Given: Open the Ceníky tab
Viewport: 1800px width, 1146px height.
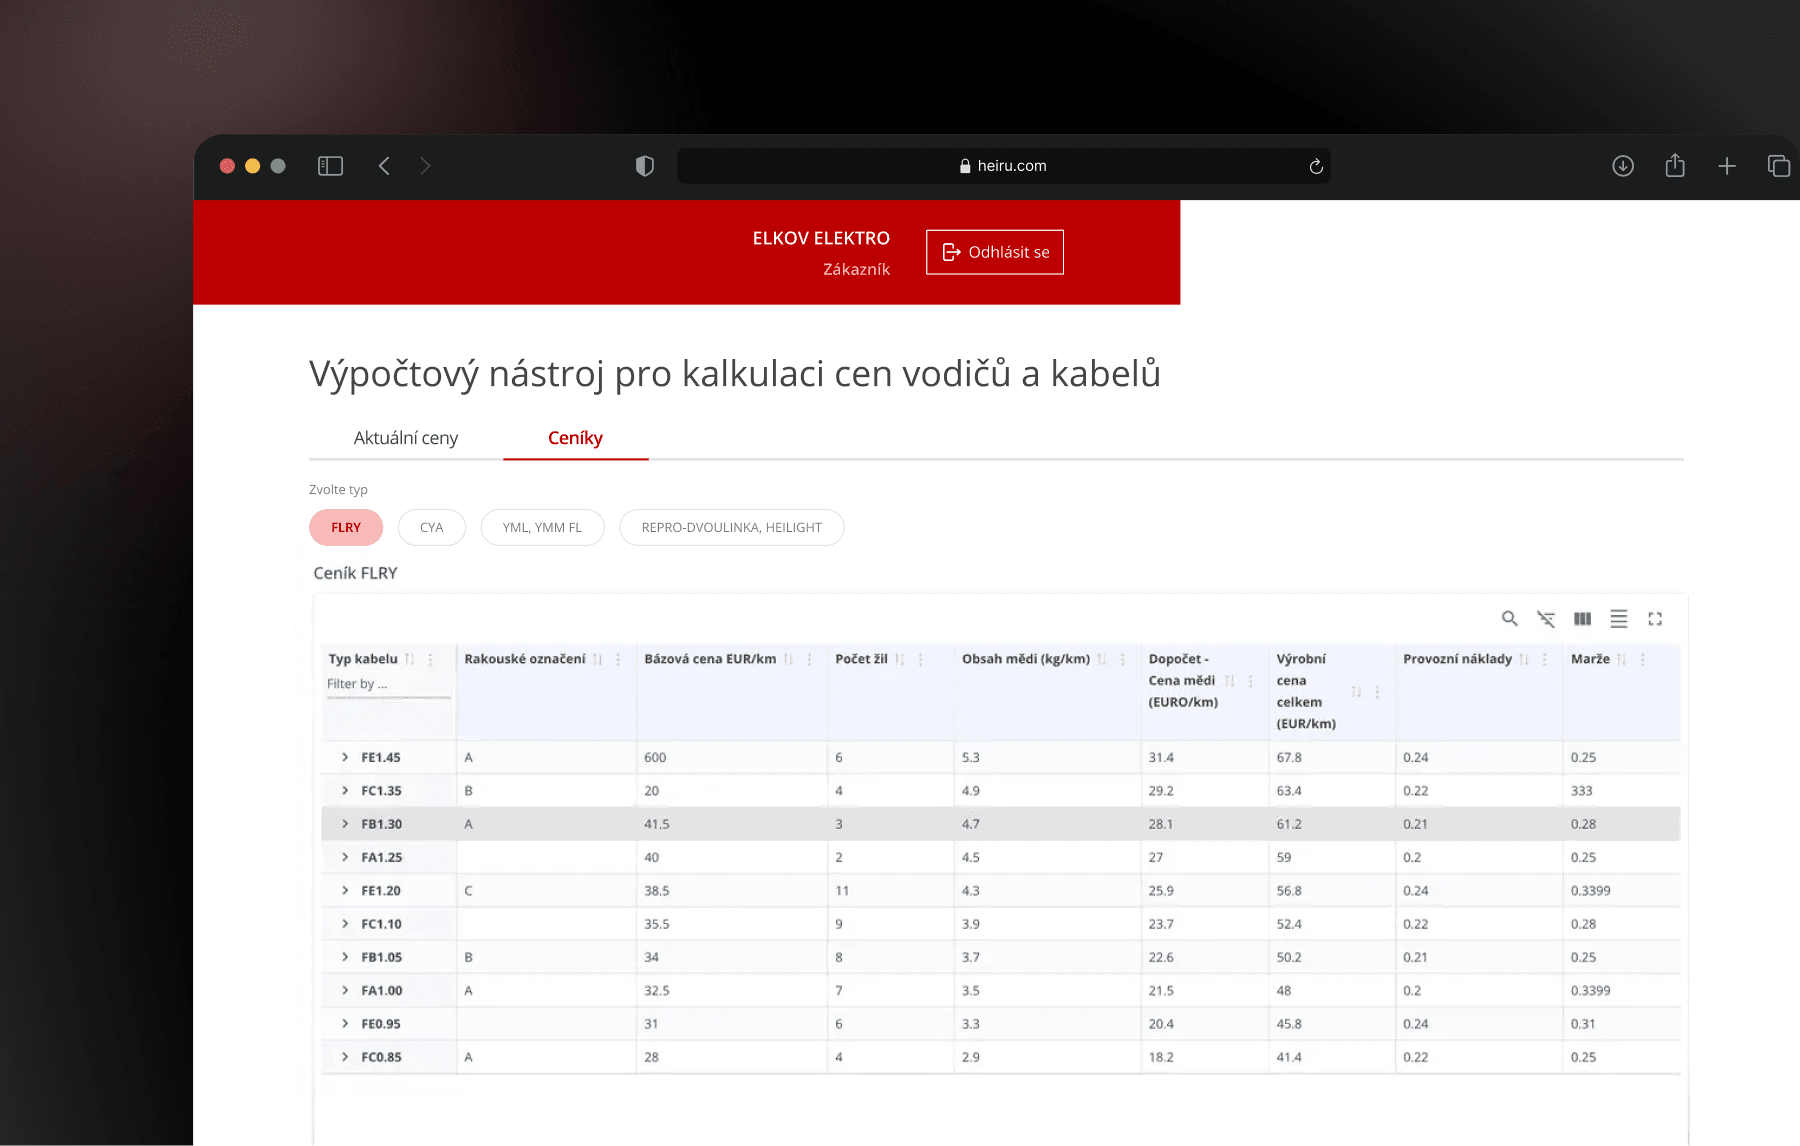Looking at the screenshot, I should (x=575, y=438).
